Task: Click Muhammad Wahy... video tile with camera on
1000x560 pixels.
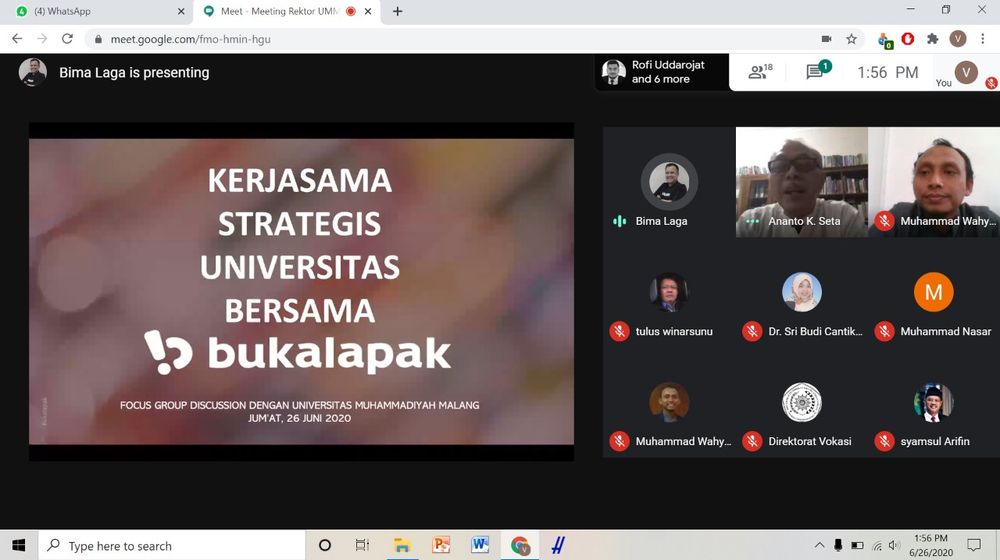Action: coord(934,182)
